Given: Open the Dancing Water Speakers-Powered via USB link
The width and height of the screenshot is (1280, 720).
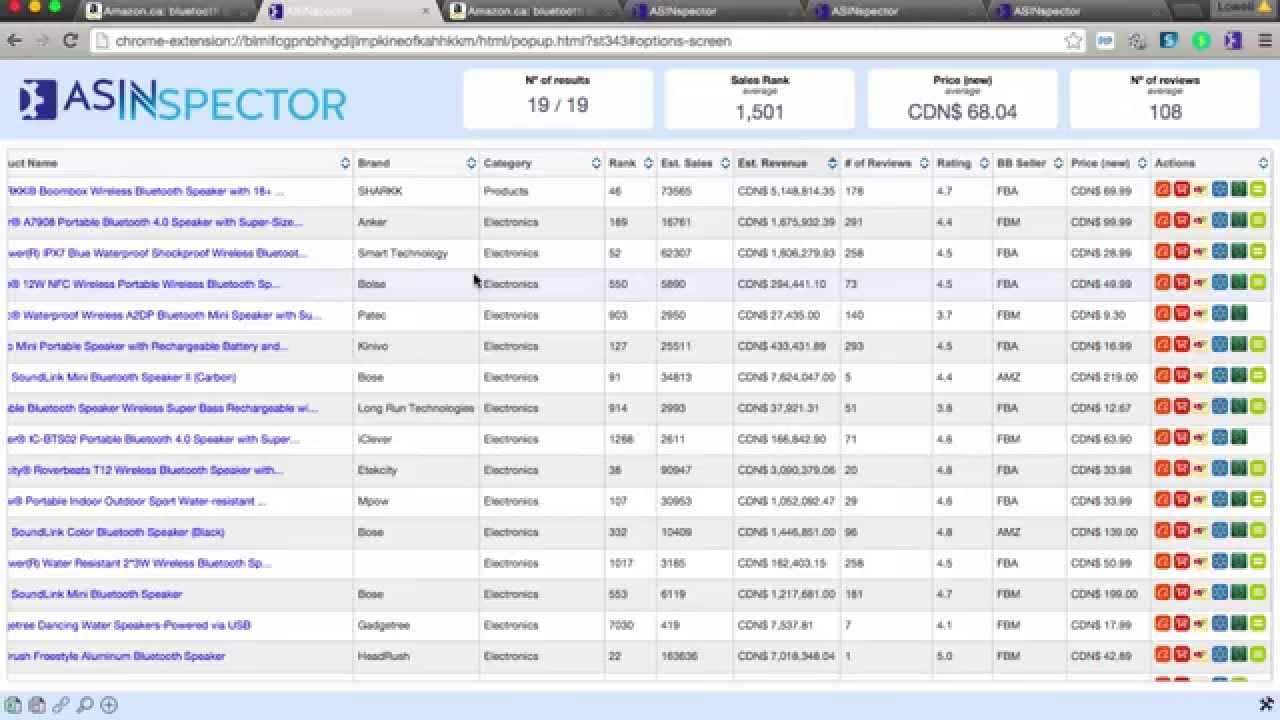Looking at the screenshot, I should (130, 625).
